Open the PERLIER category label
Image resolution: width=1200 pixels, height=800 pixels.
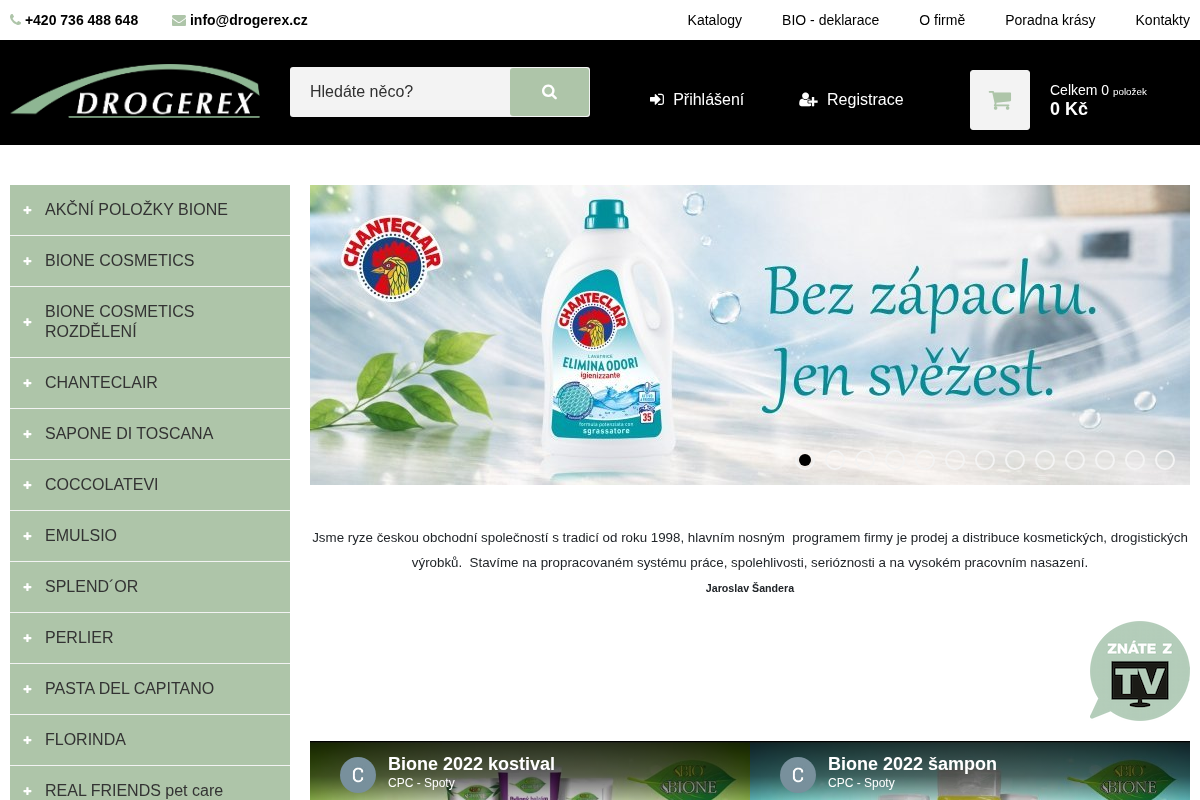click(79, 638)
